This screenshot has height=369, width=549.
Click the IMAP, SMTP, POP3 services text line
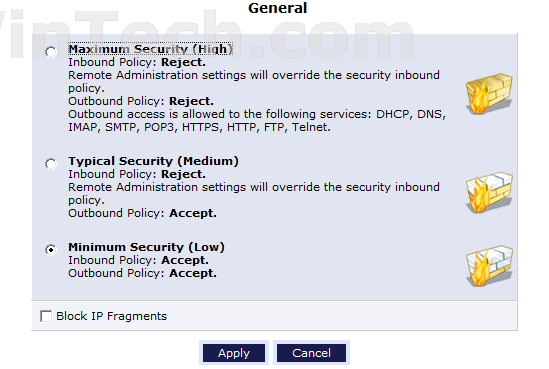tap(200, 127)
